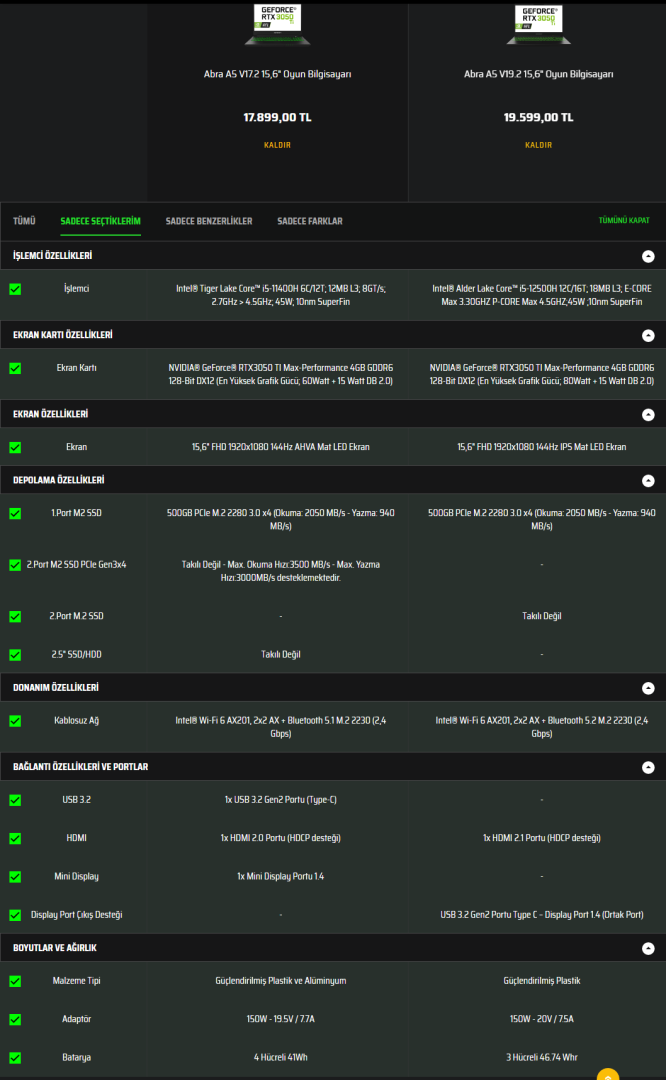Collapse the BOYUTLAR VE AĞIRLIK section
The image size is (666, 1080).
click(648, 948)
